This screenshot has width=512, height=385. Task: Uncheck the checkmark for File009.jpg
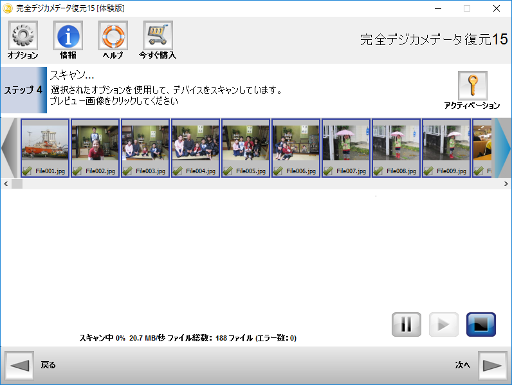(428, 171)
